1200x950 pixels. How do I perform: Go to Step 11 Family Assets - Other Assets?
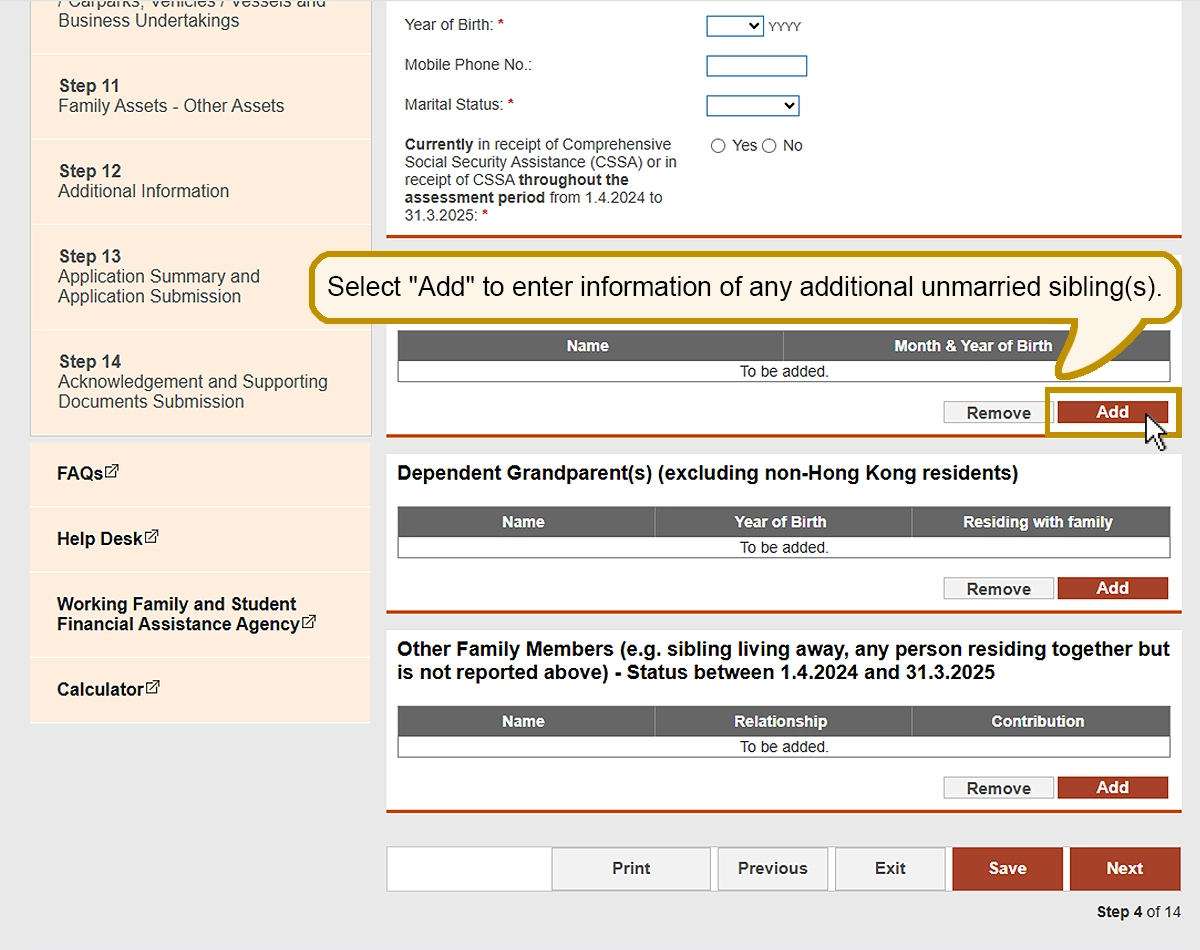pyautogui.click(x=171, y=96)
